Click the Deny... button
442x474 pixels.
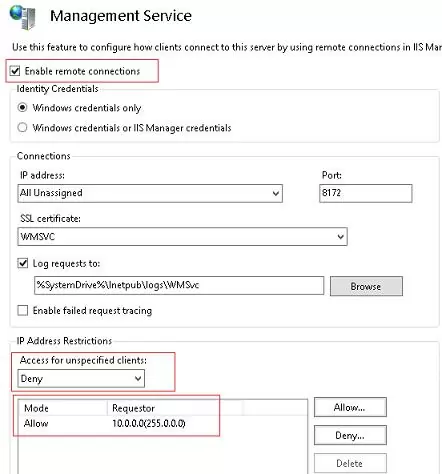point(350,435)
